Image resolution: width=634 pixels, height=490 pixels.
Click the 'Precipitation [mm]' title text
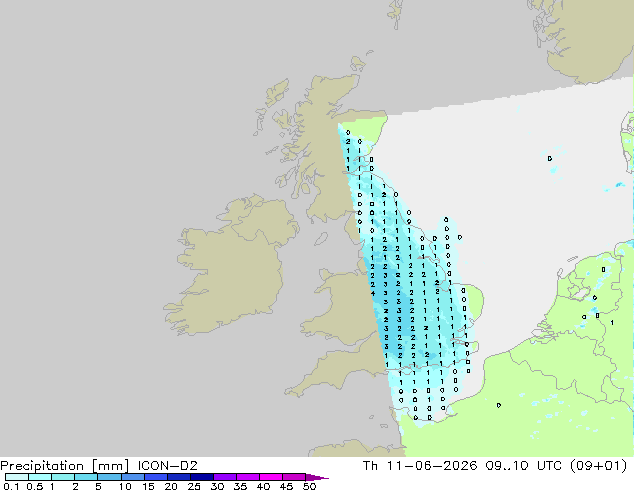(65, 466)
